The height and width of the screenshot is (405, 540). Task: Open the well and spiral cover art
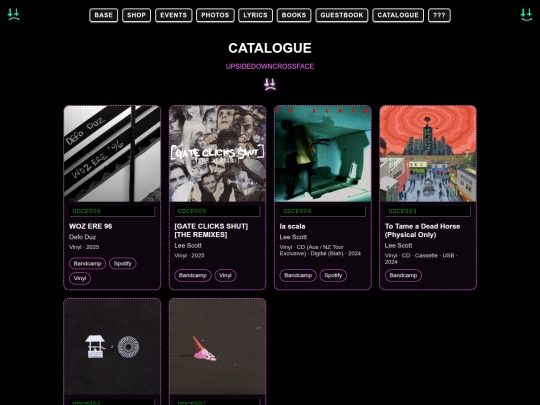pos(112,346)
